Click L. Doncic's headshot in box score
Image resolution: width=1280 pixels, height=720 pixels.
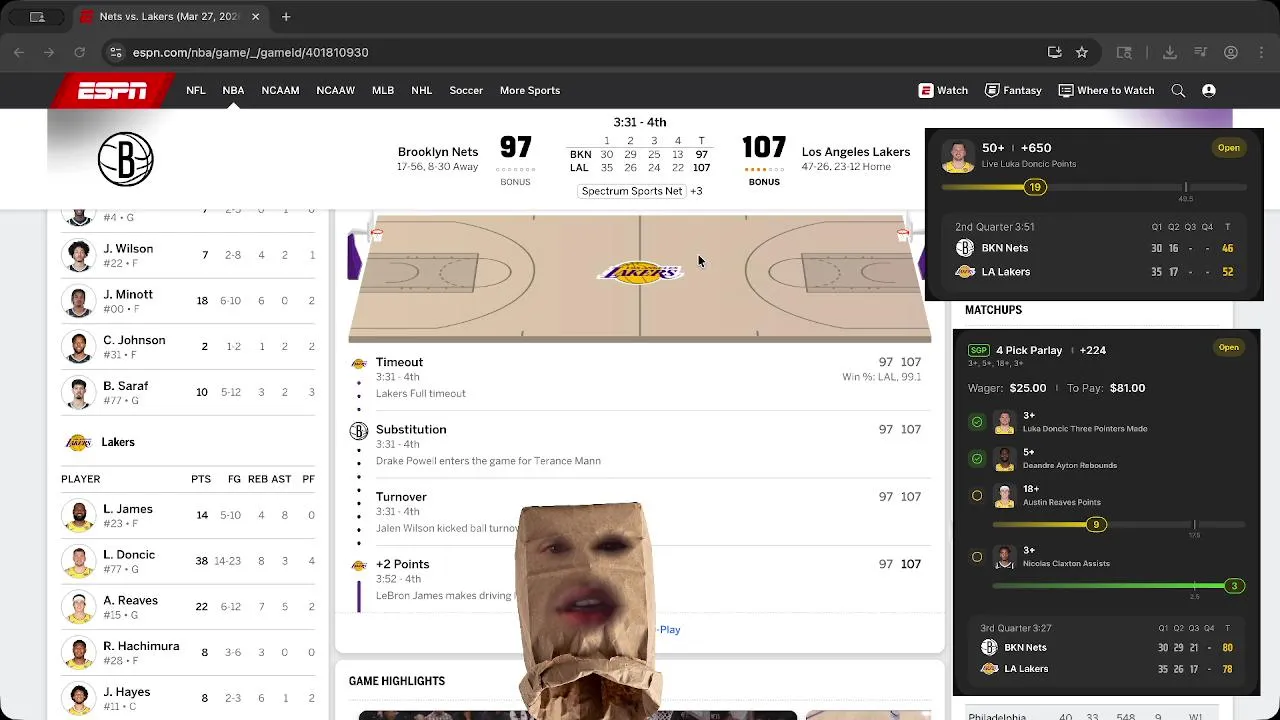tap(78, 561)
